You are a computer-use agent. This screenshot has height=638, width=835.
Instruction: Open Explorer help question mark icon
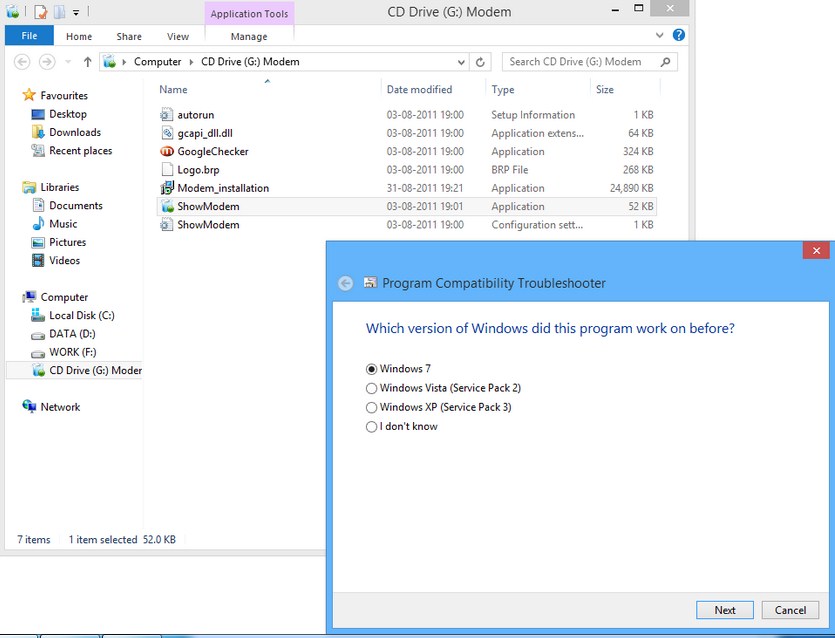[x=678, y=35]
